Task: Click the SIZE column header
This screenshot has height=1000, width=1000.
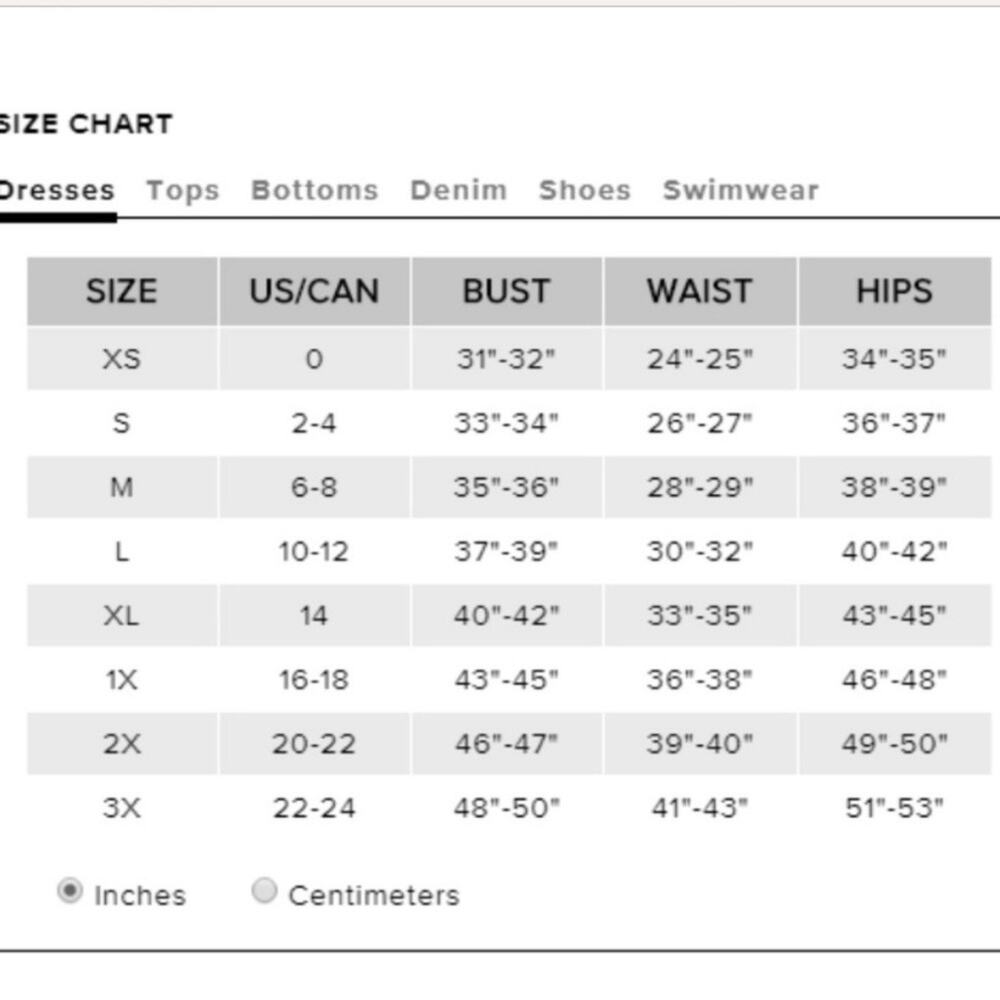Action: pos(122,291)
